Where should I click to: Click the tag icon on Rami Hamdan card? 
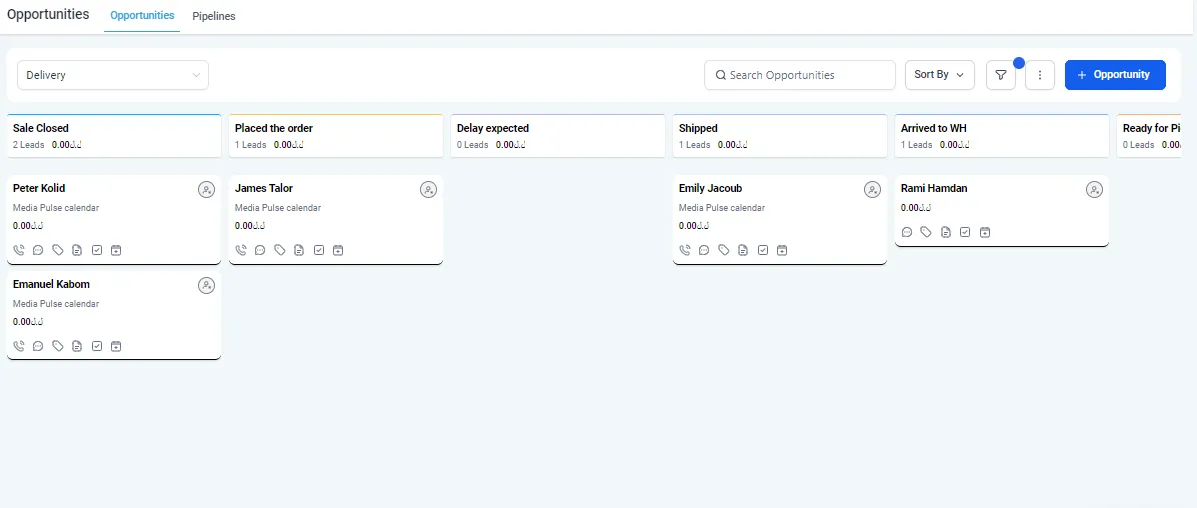(926, 232)
